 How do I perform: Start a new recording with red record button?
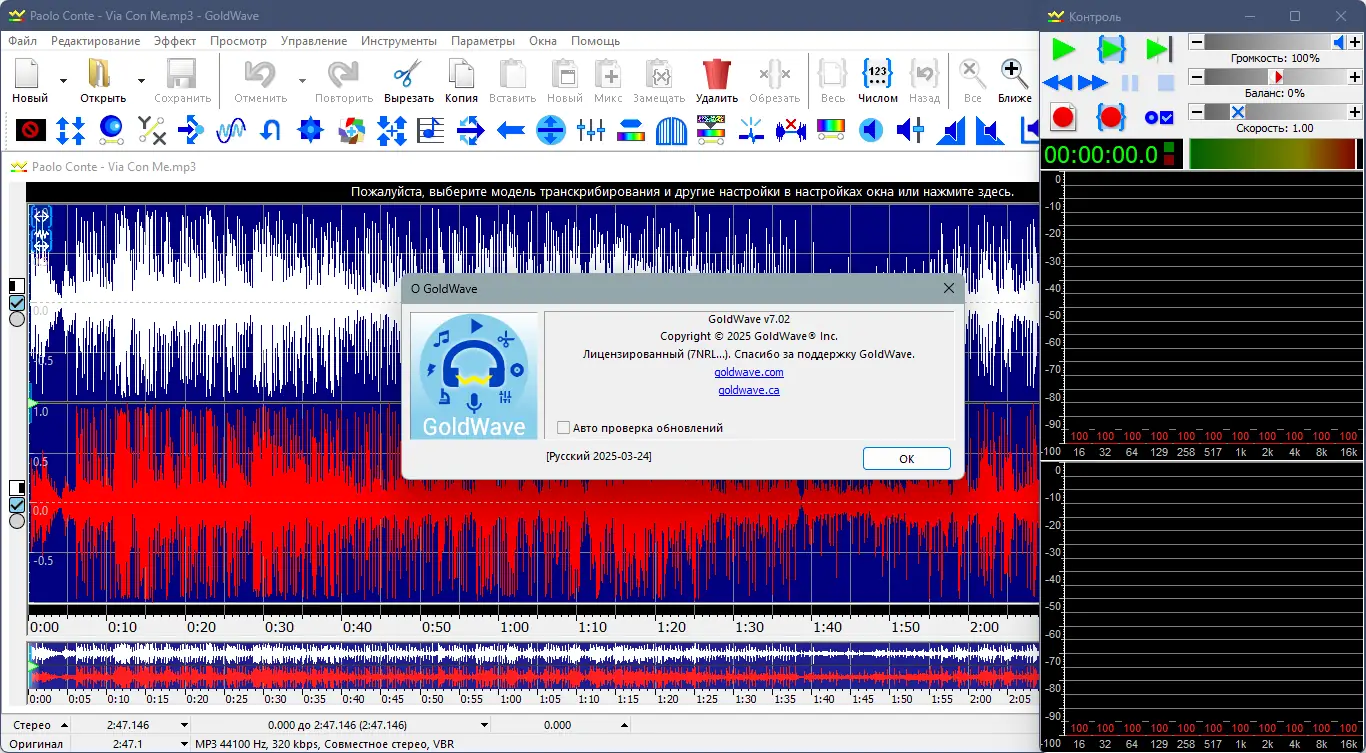point(1063,117)
